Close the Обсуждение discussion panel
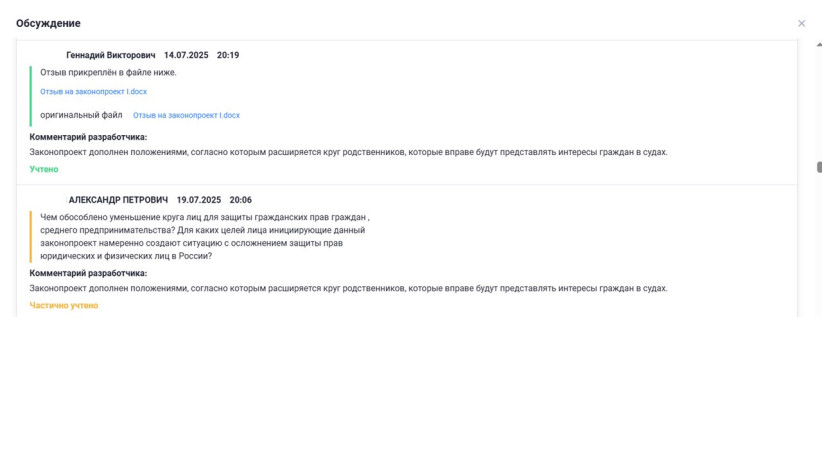Screen dimensions: 822x463 (x=801, y=23)
